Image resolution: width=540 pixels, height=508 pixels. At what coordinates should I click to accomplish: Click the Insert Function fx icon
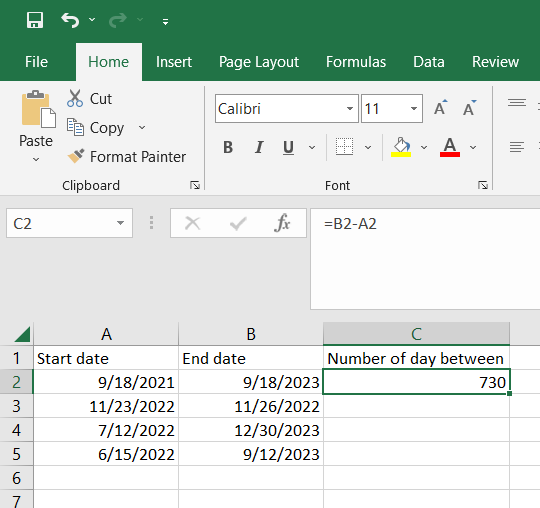pos(282,223)
